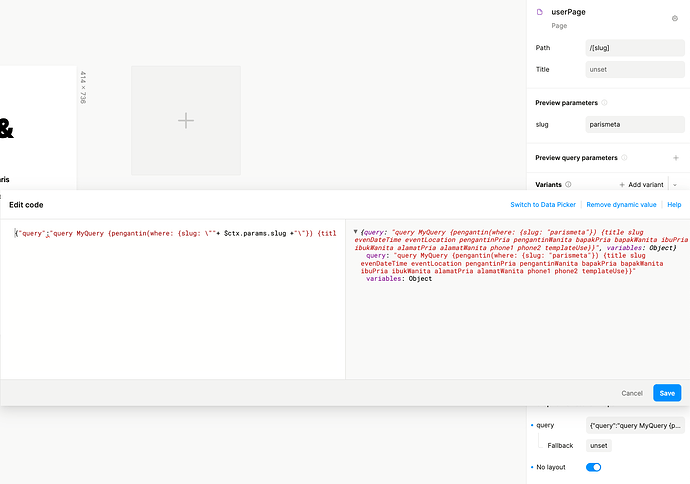The width and height of the screenshot is (690, 484).
Task: Collapse the query result object tree
Action: [355, 232]
